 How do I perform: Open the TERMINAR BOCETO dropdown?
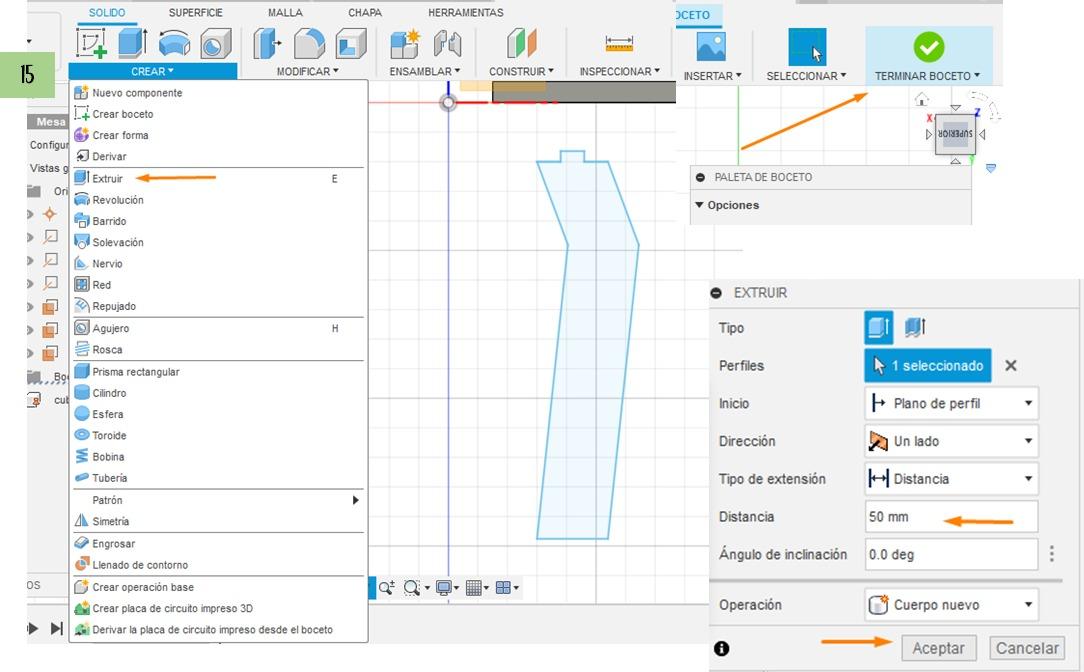tap(927, 76)
